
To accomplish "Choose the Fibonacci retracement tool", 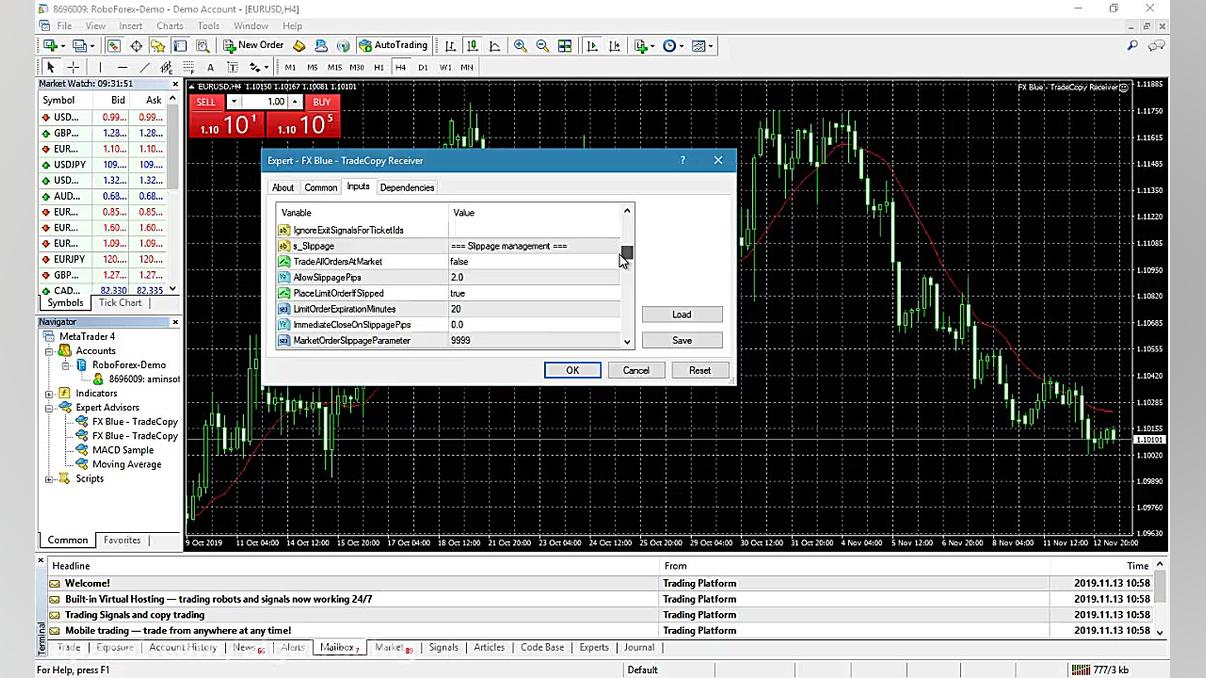I will click(x=188, y=67).
